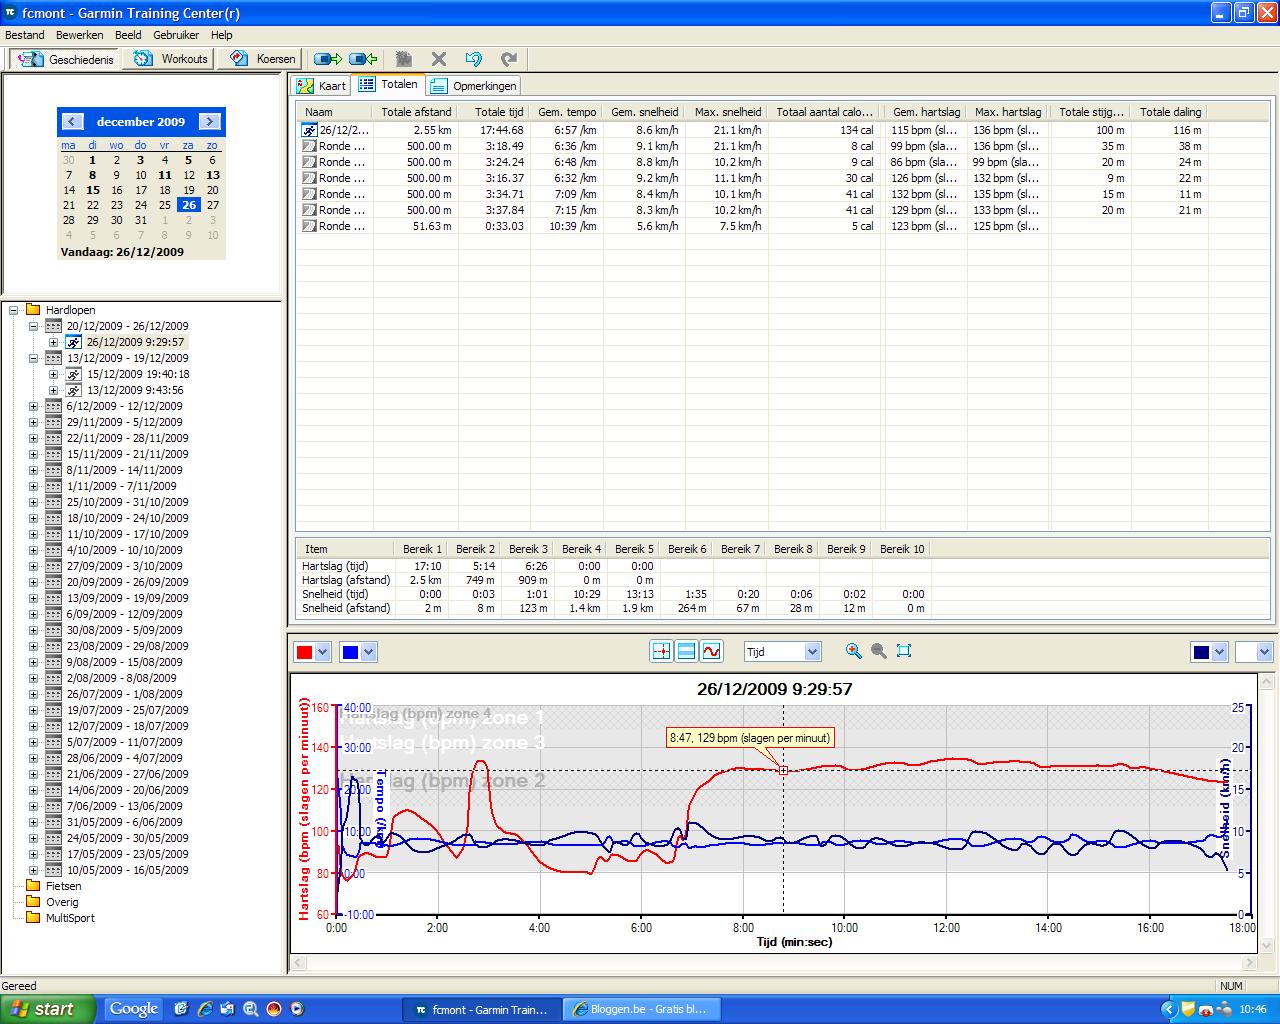The image size is (1280, 1024).
Task: Click the run icon on 26/12/2009 9:29:57
Action: coord(73,342)
